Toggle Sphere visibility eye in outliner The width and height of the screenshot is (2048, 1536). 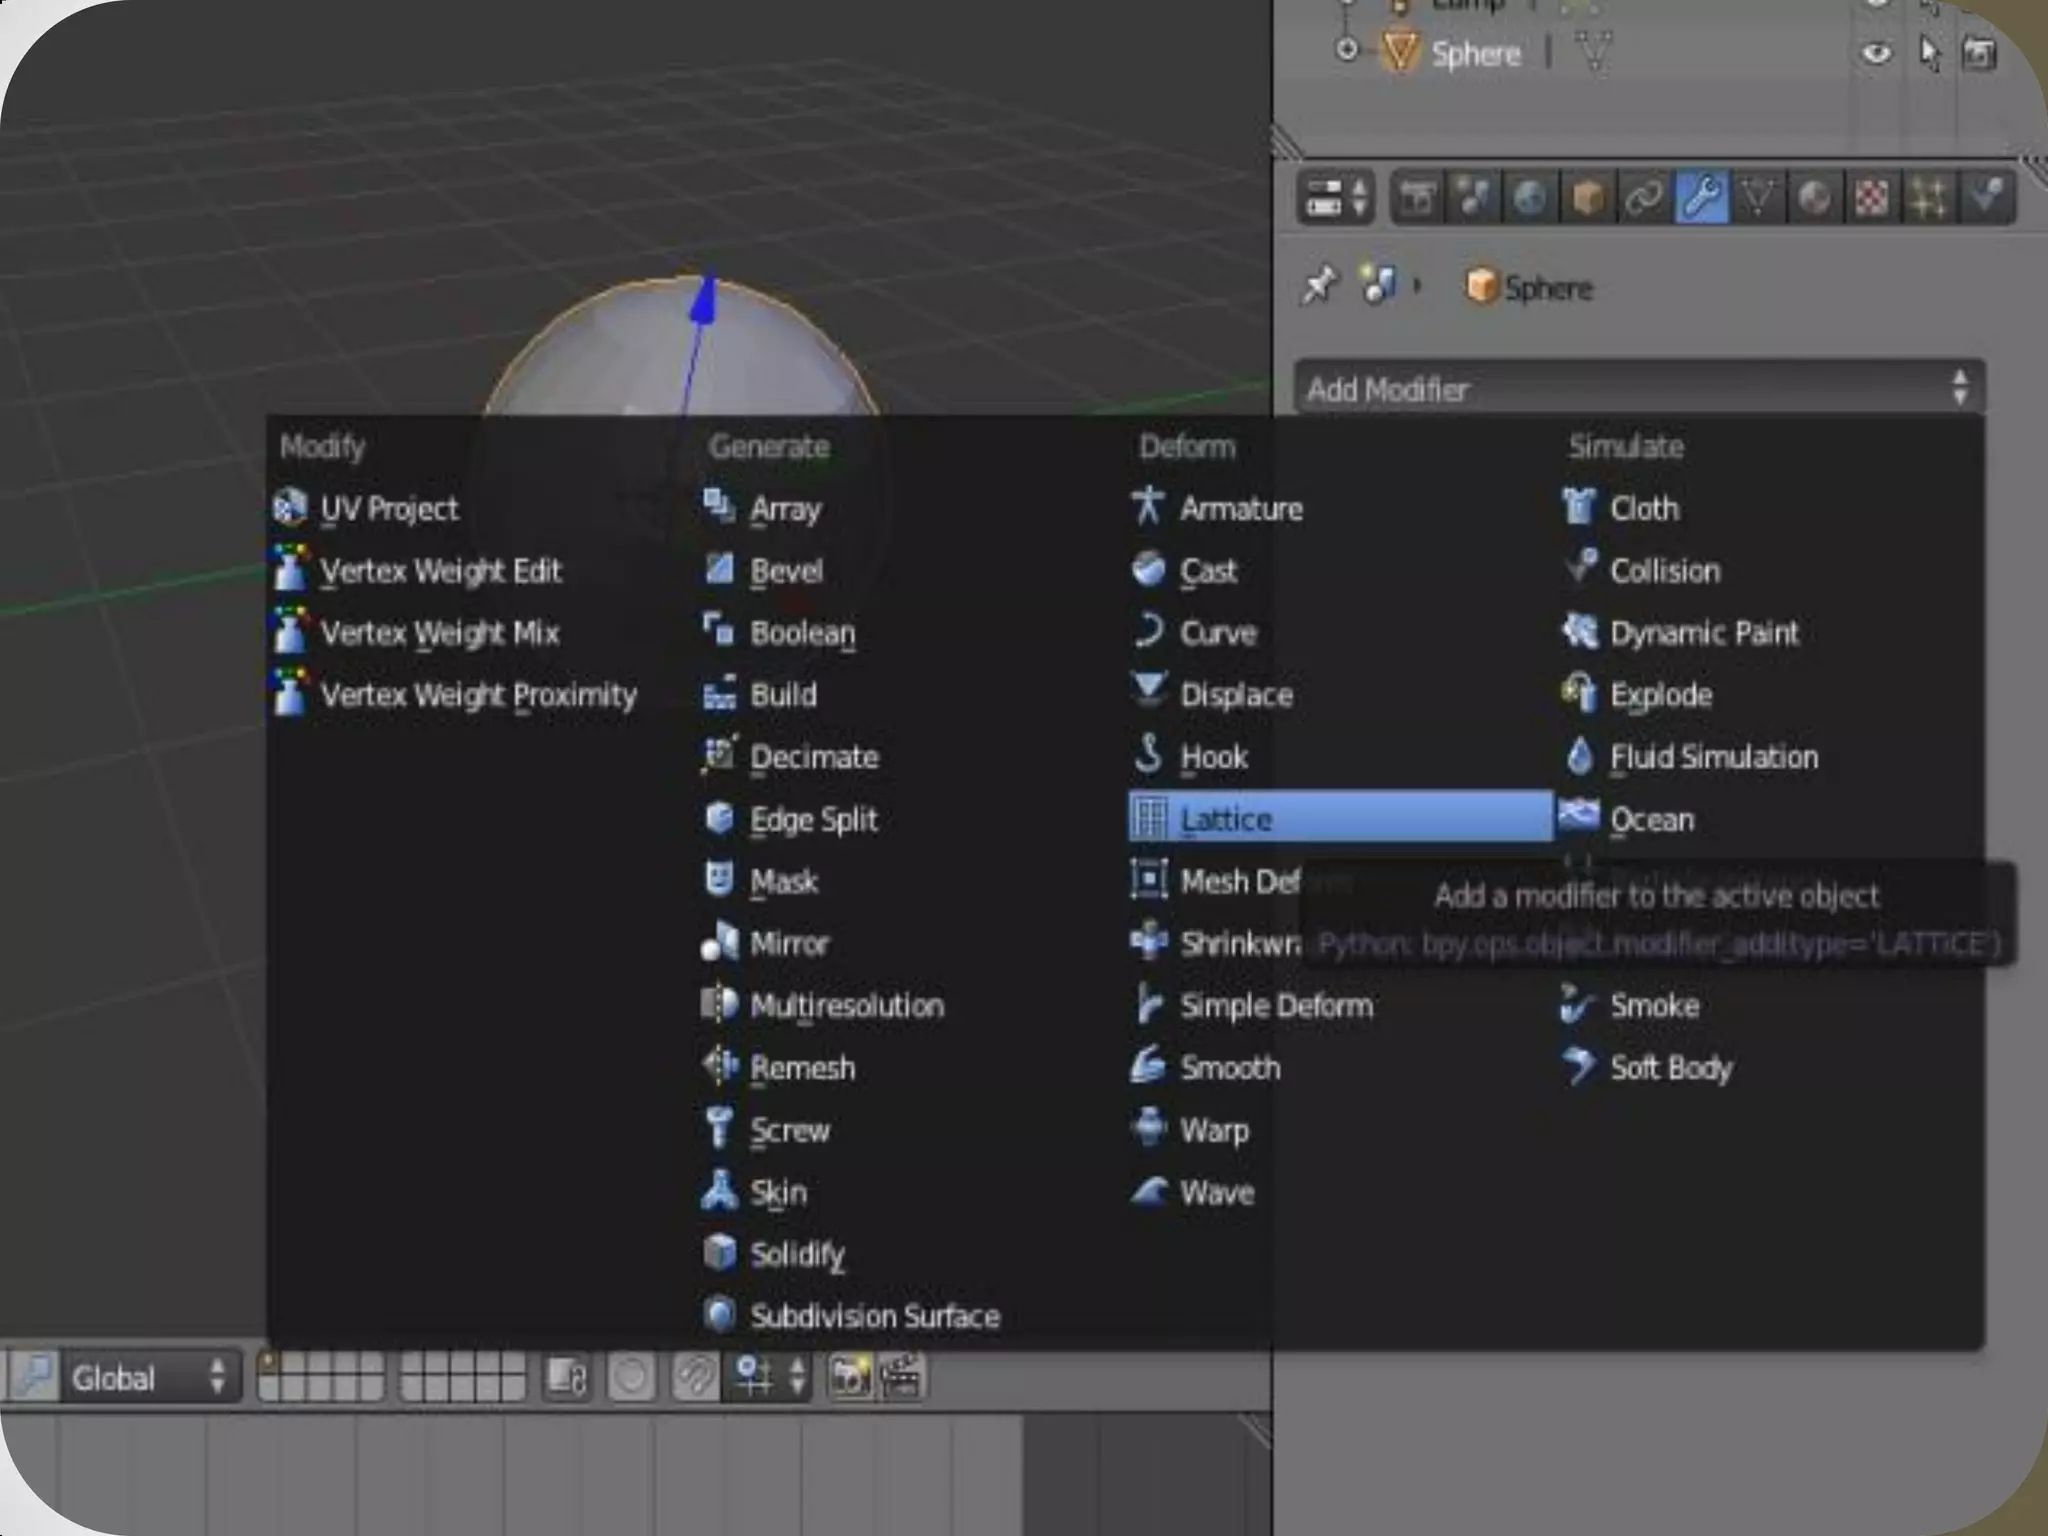[x=1875, y=52]
